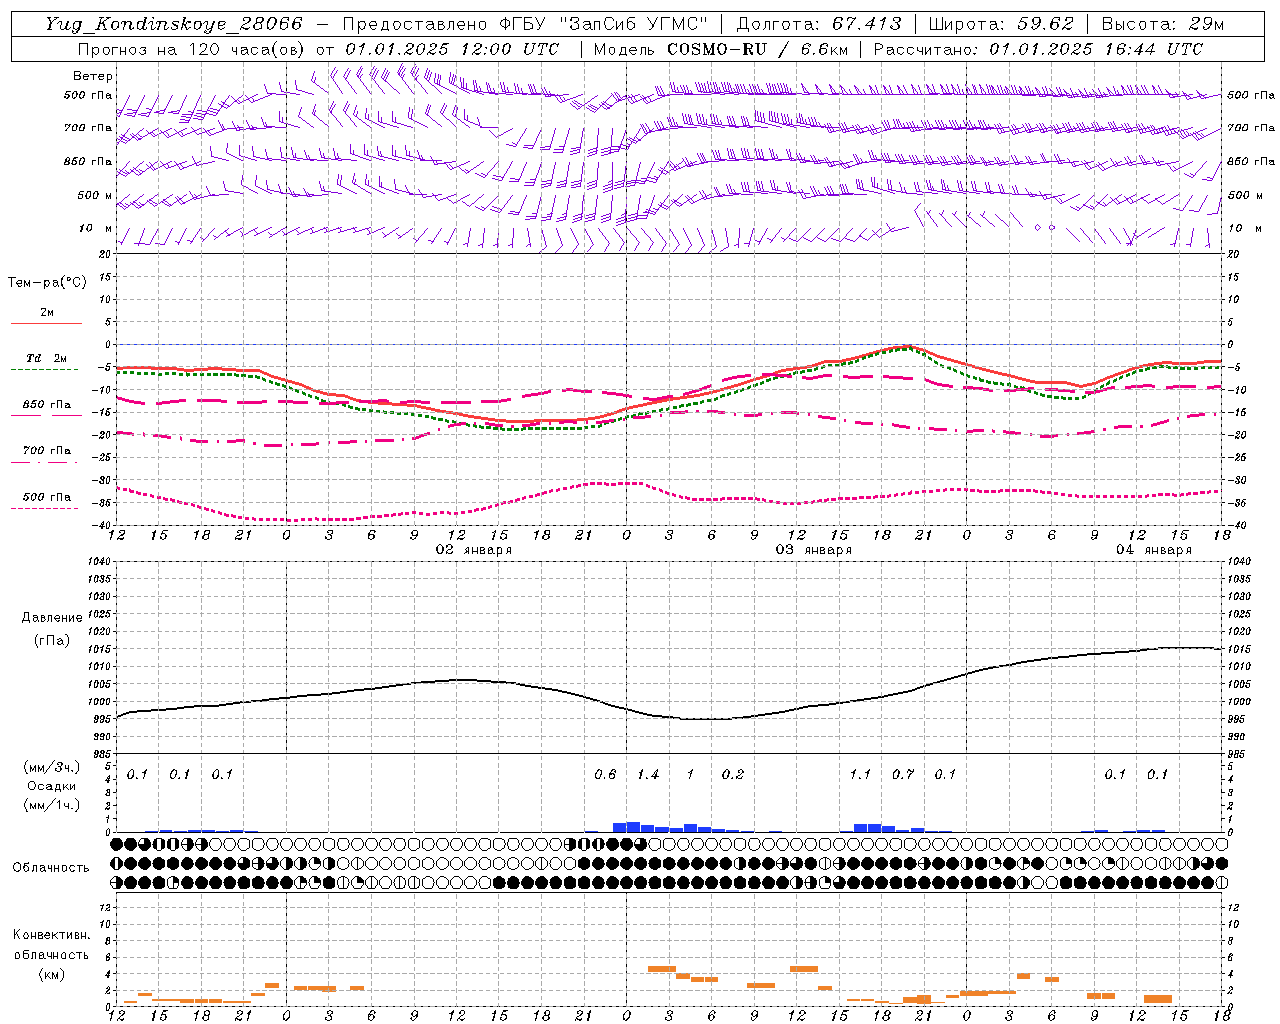Viewport: 1280px width, 1024px height.
Task: Select the forecast start time 01.01.2025 12:00 UTC
Action: pyautogui.click(x=452, y=49)
